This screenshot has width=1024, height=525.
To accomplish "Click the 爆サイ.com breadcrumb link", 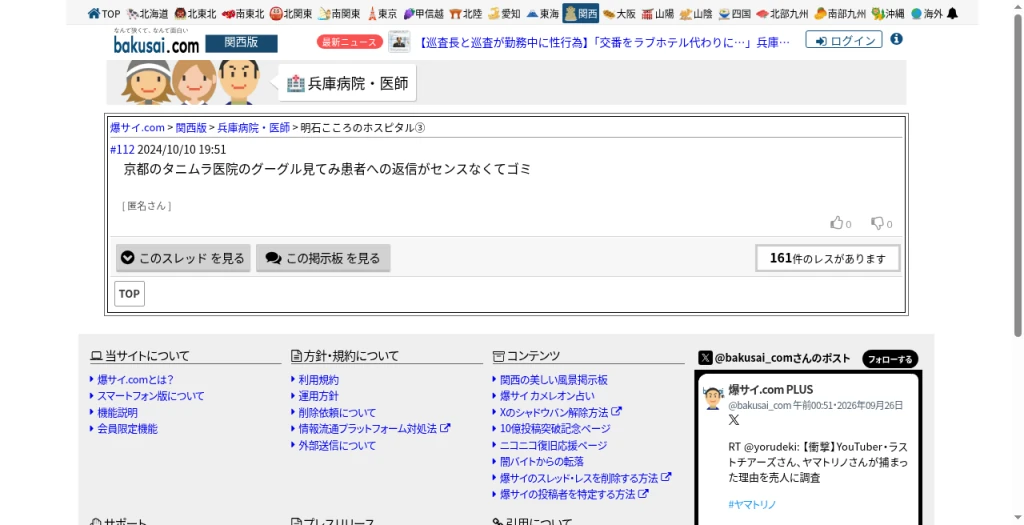I will 137,127.
